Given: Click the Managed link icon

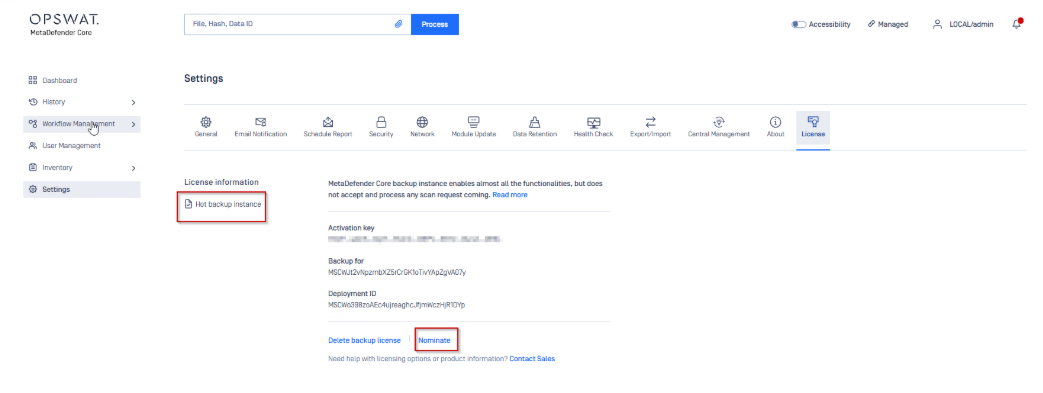Looking at the screenshot, I should 871,24.
